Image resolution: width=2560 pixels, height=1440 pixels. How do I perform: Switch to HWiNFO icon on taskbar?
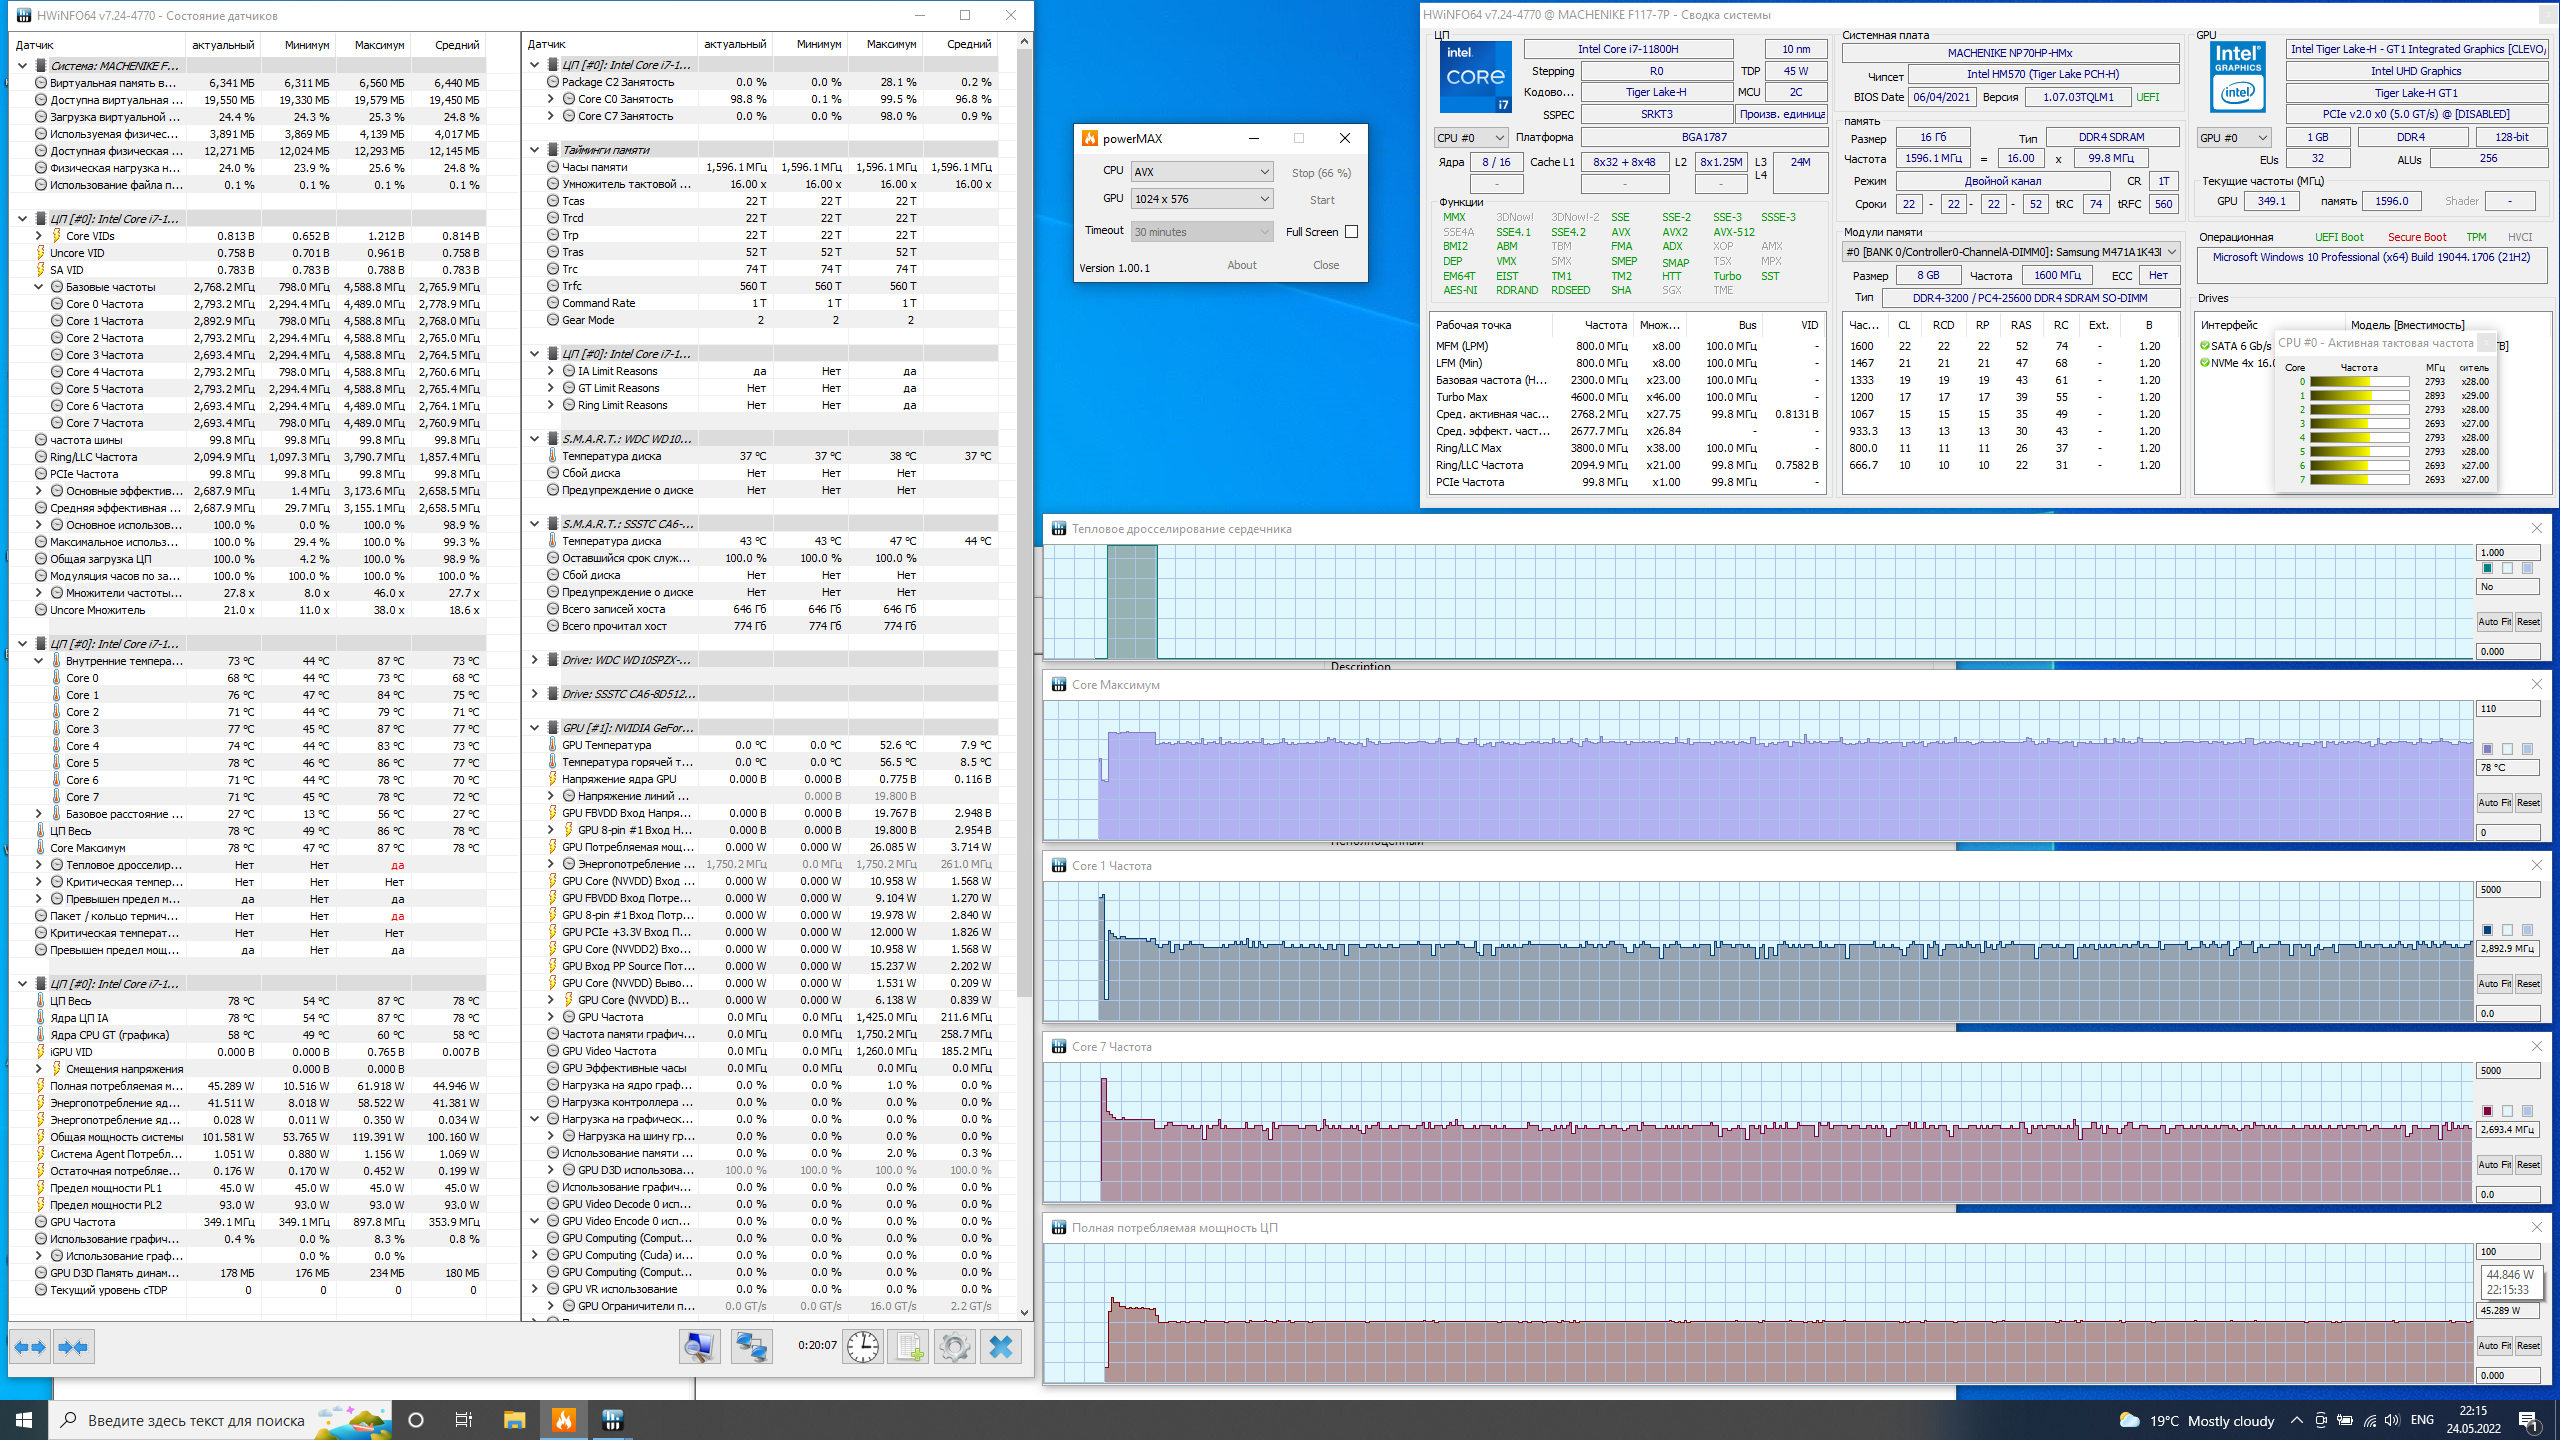tap(612, 1420)
